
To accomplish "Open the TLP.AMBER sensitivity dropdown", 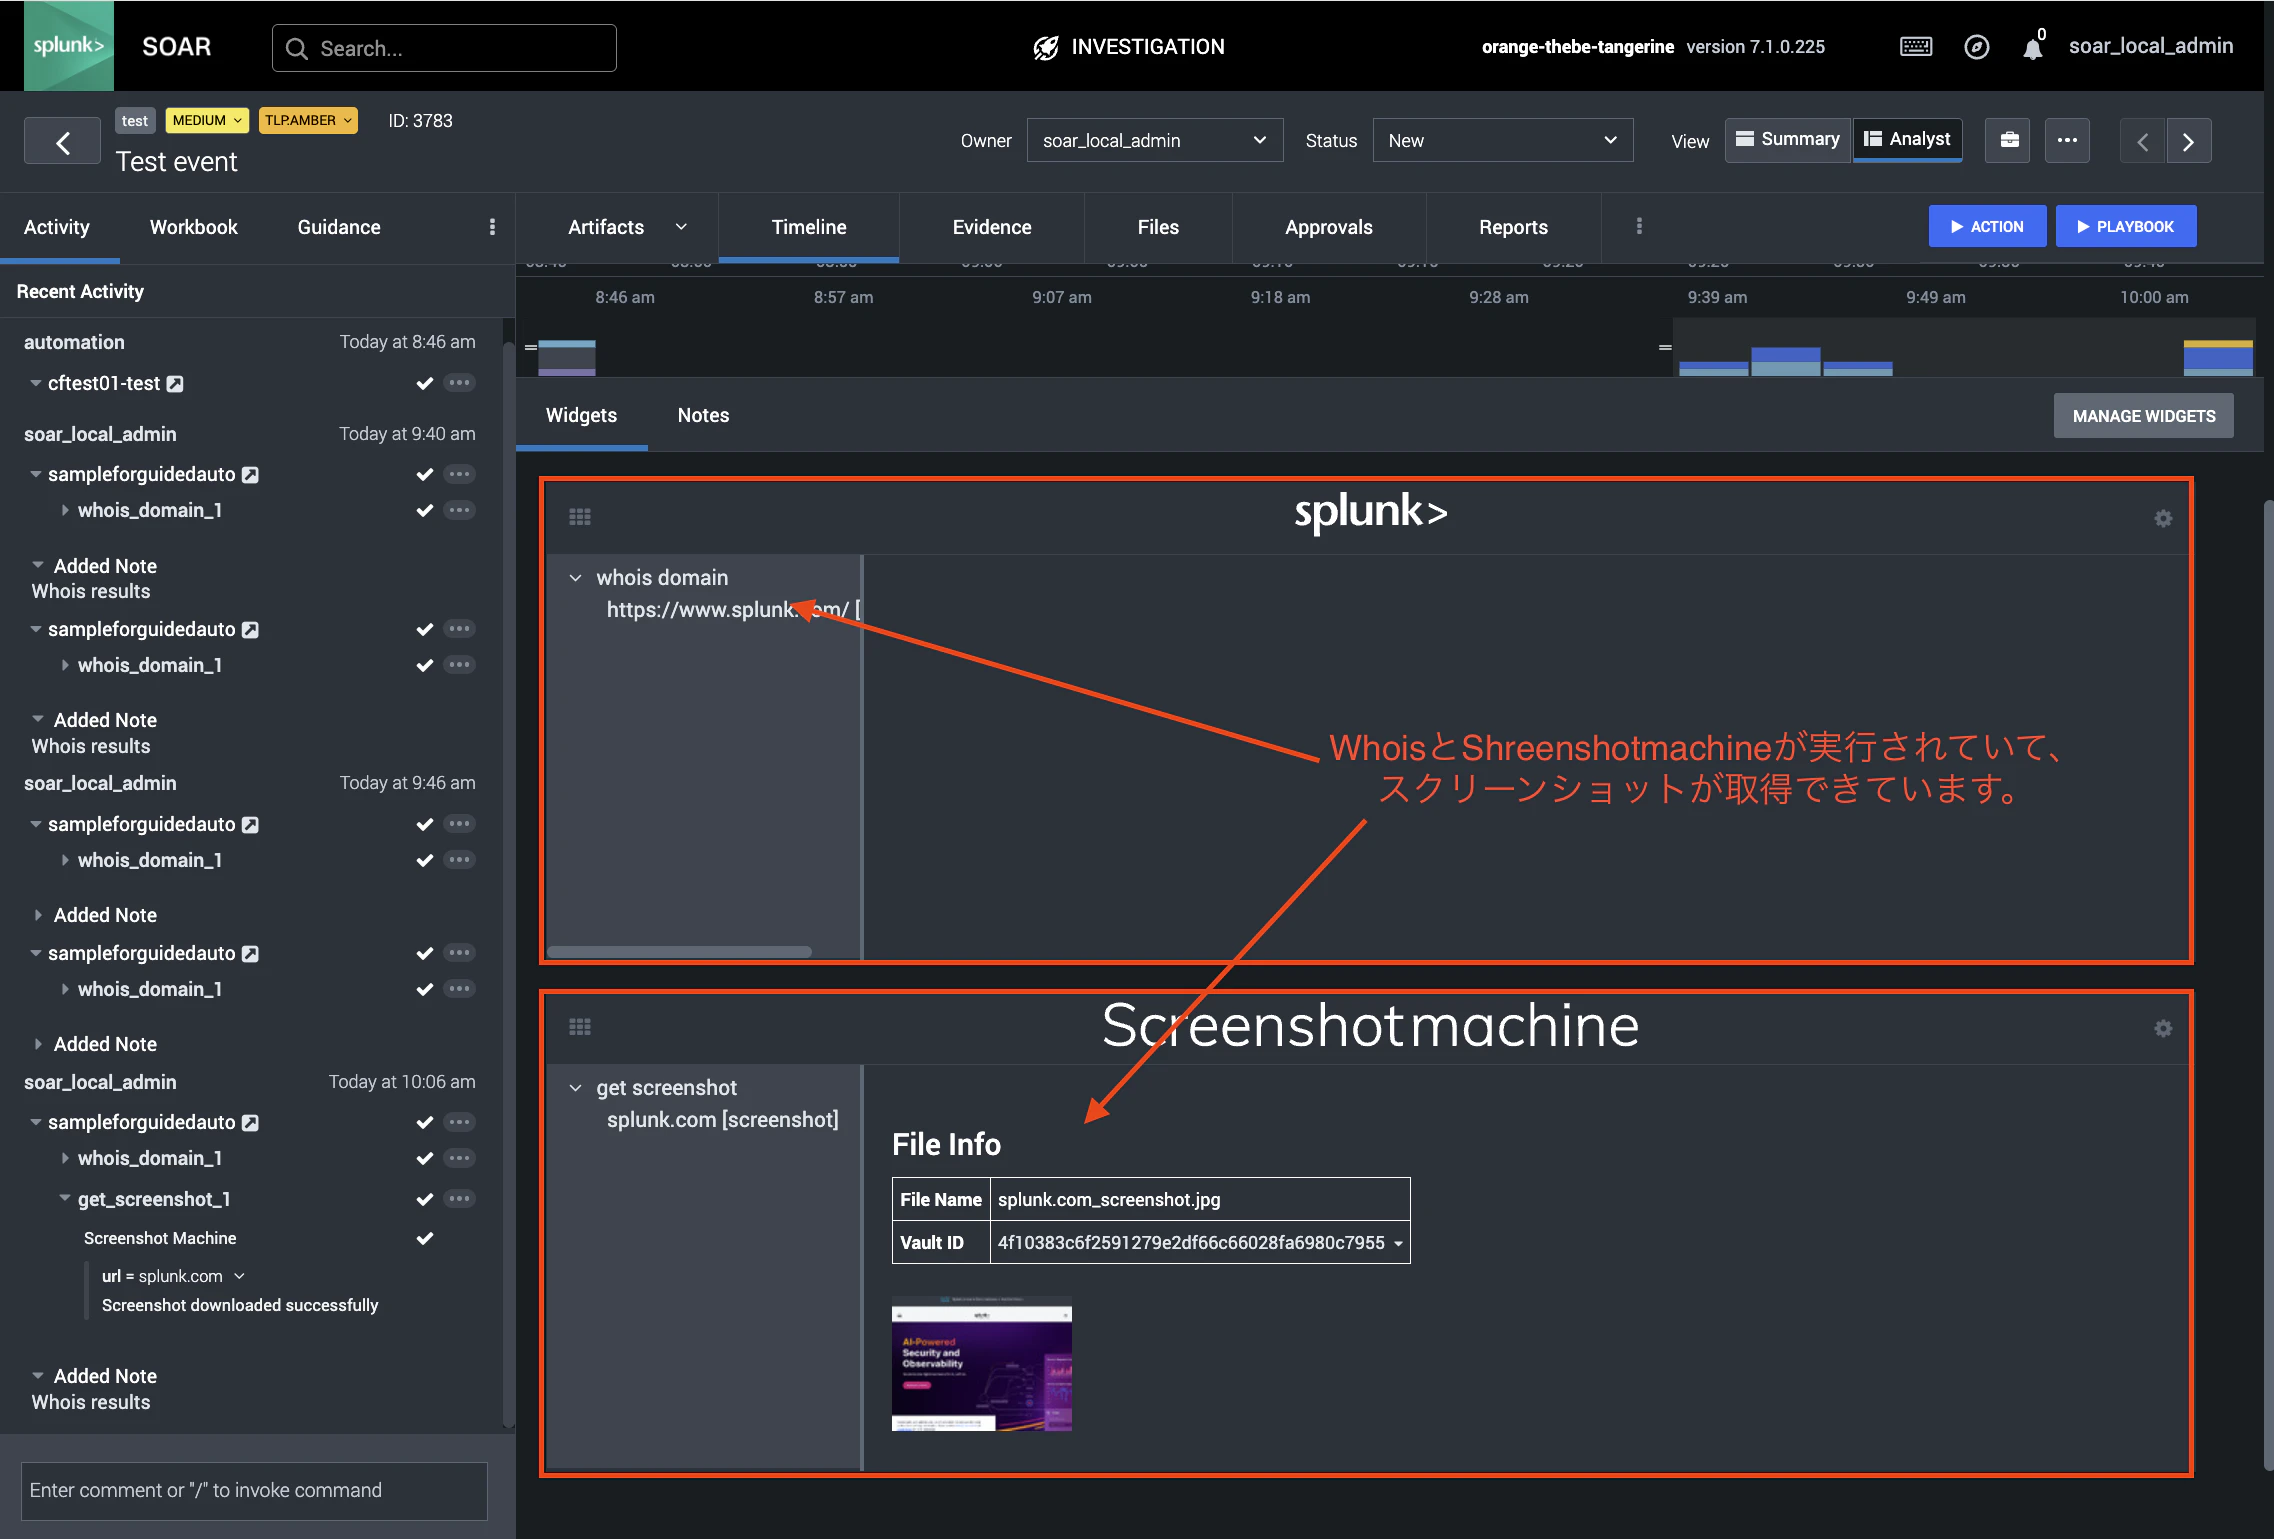I will (x=308, y=120).
